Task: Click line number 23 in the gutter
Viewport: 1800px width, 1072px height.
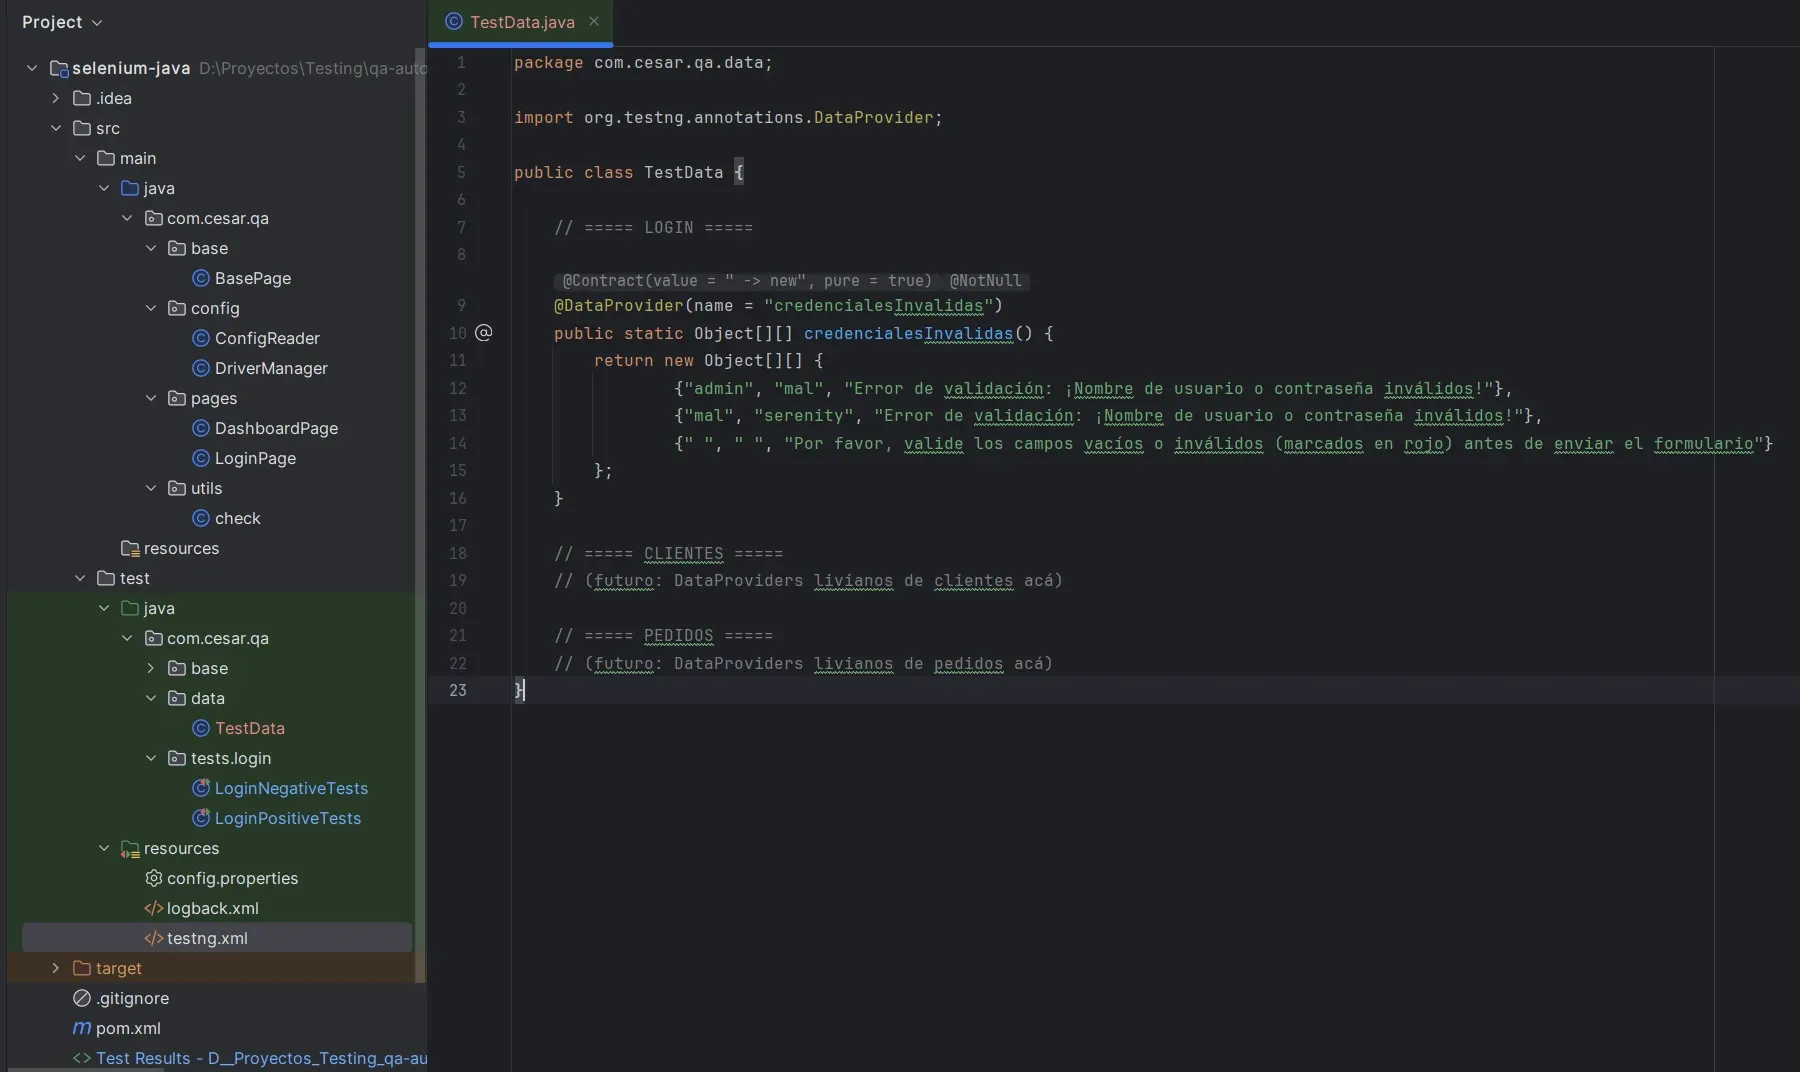Action: point(458,689)
